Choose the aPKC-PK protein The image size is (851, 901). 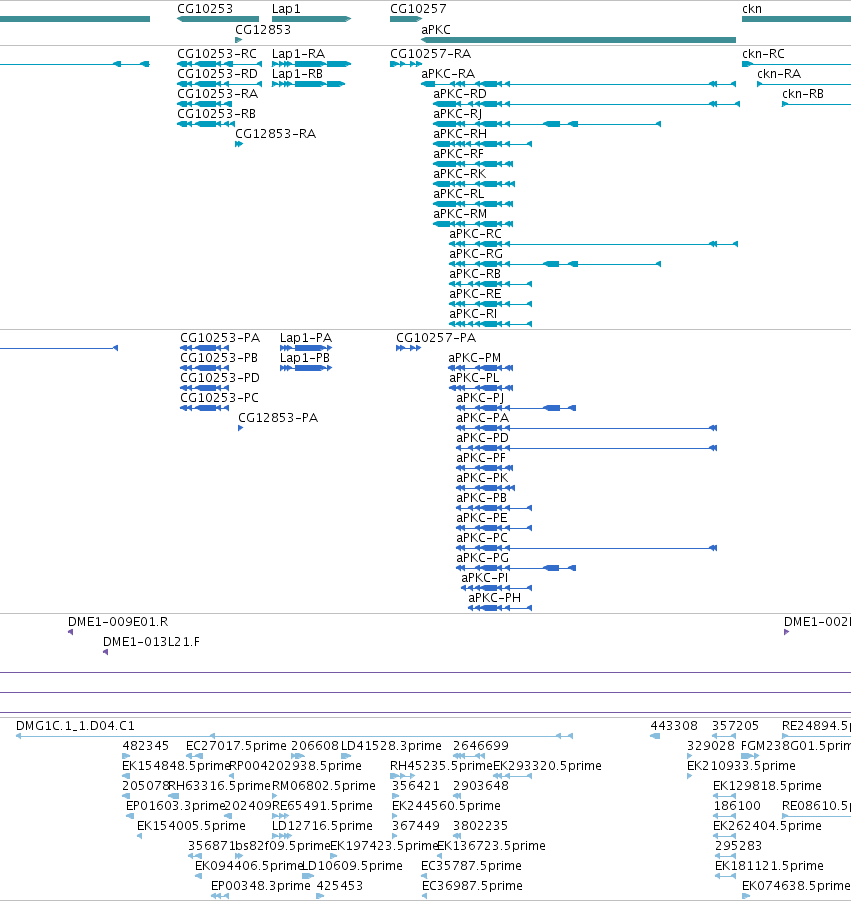tap(485, 488)
